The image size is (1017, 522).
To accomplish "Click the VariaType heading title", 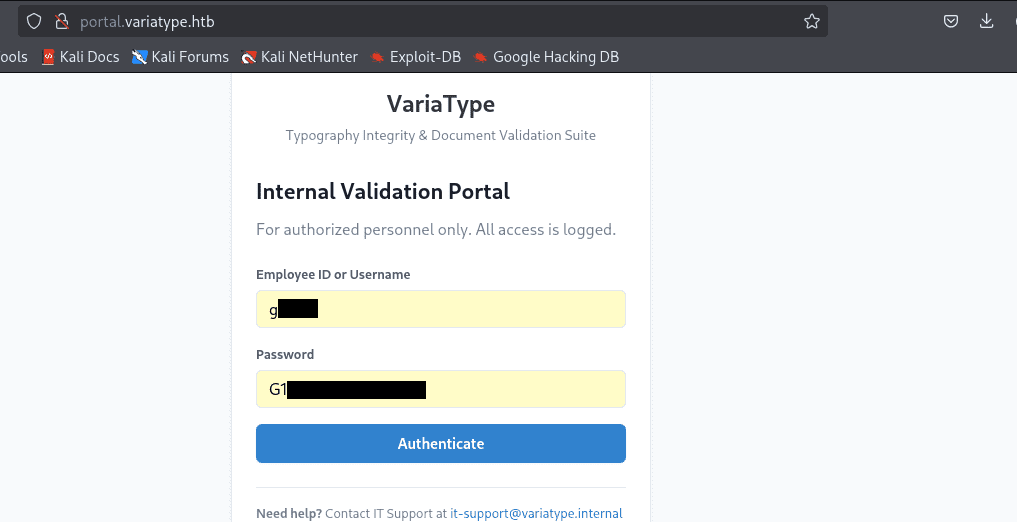I will (x=440, y=104).
